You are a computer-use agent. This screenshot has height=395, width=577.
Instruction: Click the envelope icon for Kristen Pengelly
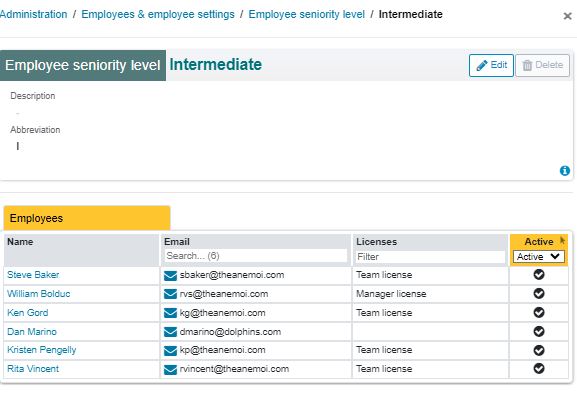click(170, 350)
